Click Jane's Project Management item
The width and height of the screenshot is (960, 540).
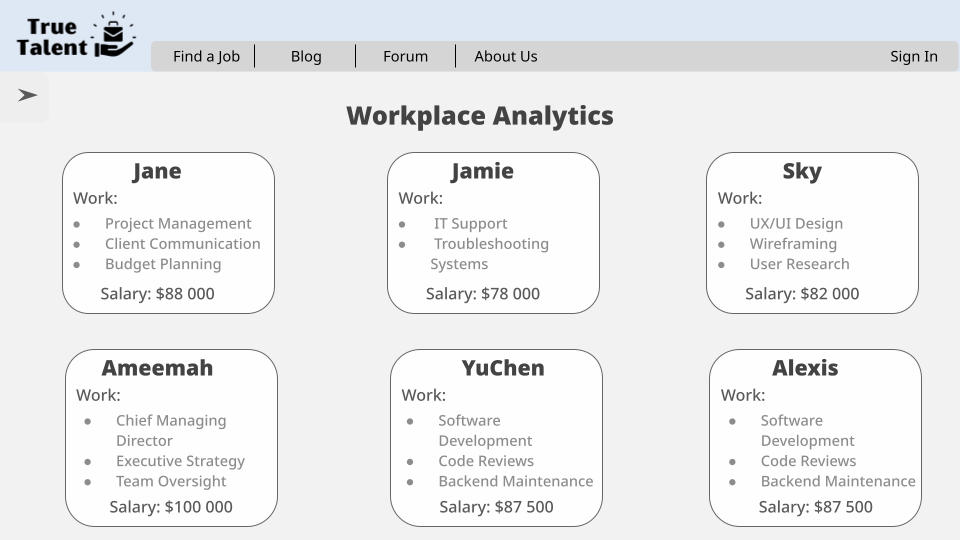178,223
